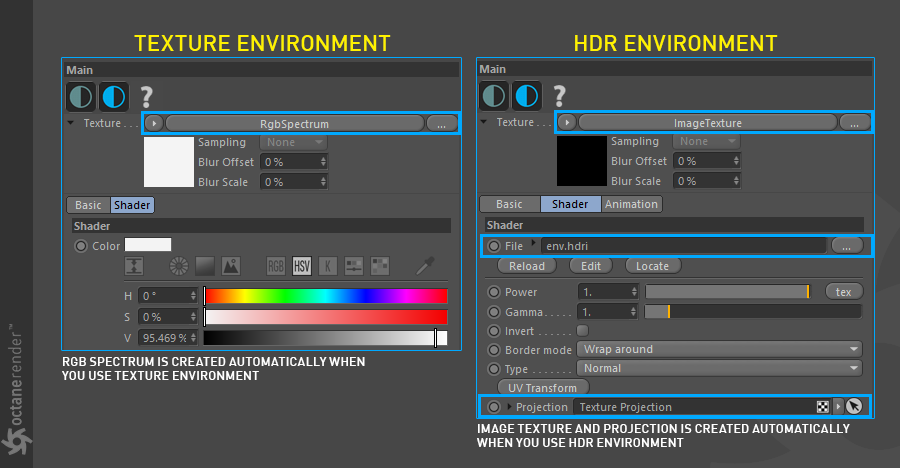Click the Value brightness slider

pos(326,338)
